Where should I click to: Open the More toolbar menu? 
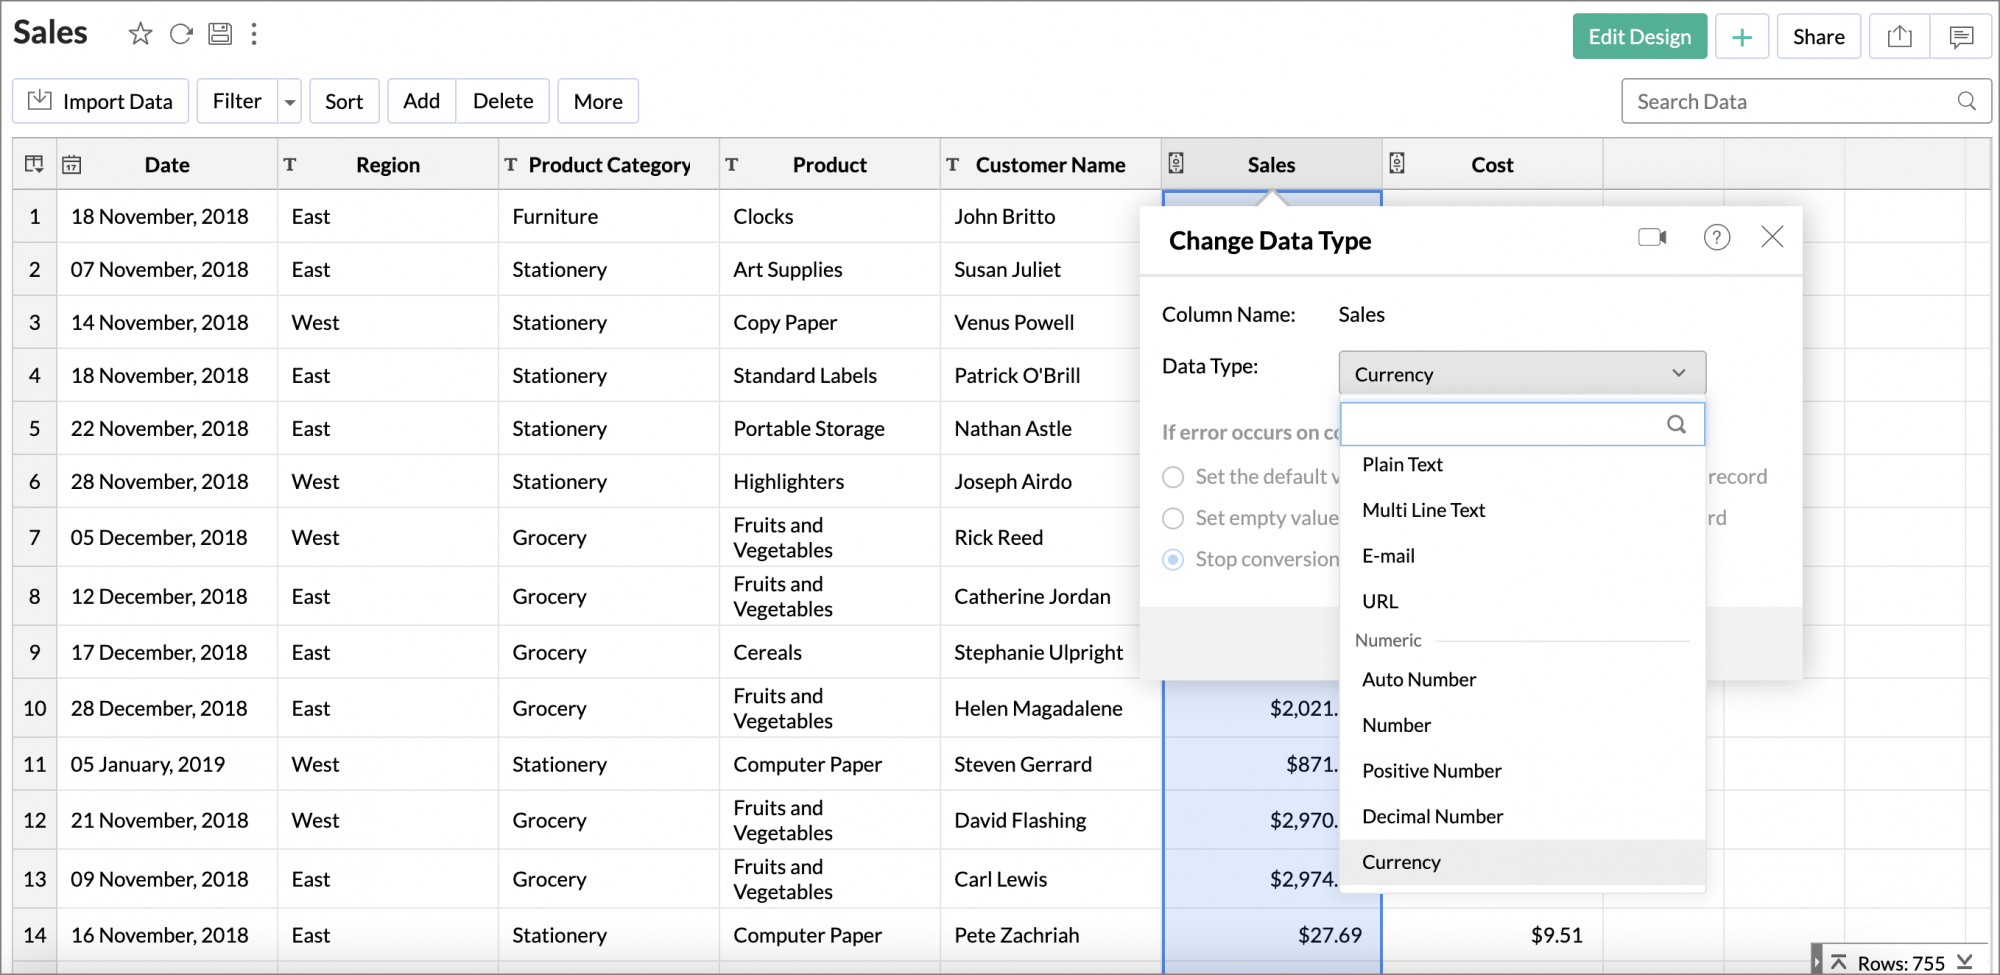[598, 102]
